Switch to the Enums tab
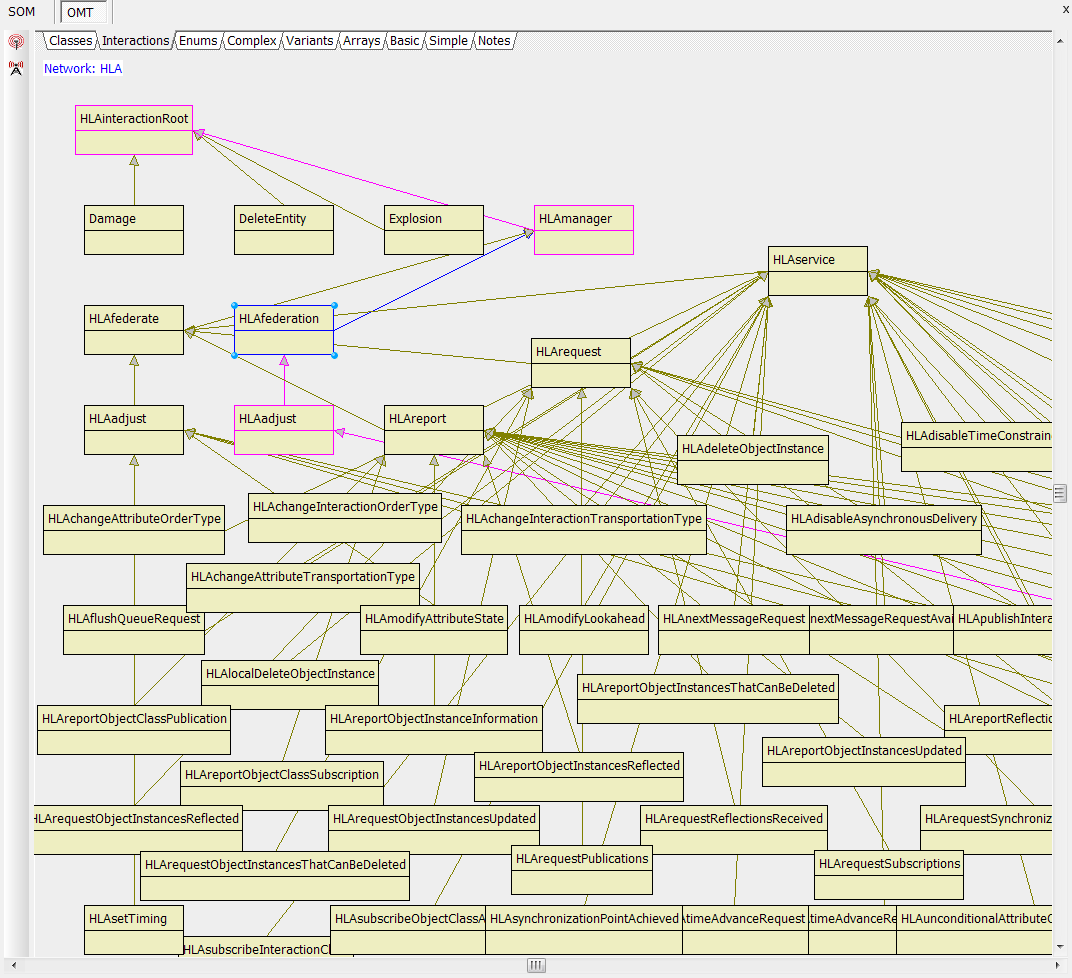Viewport: 1072px width, 978px height. tap(197, 41)
